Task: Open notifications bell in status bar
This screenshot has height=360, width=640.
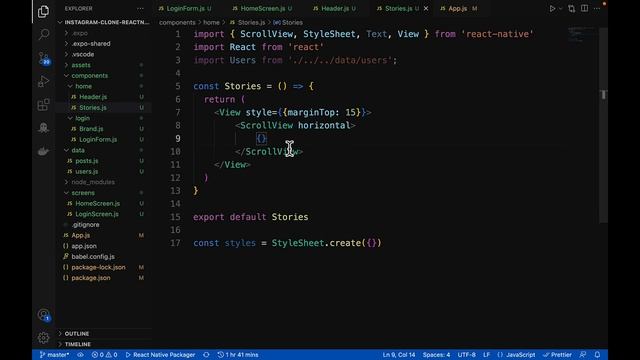Action: coord(597,355)
